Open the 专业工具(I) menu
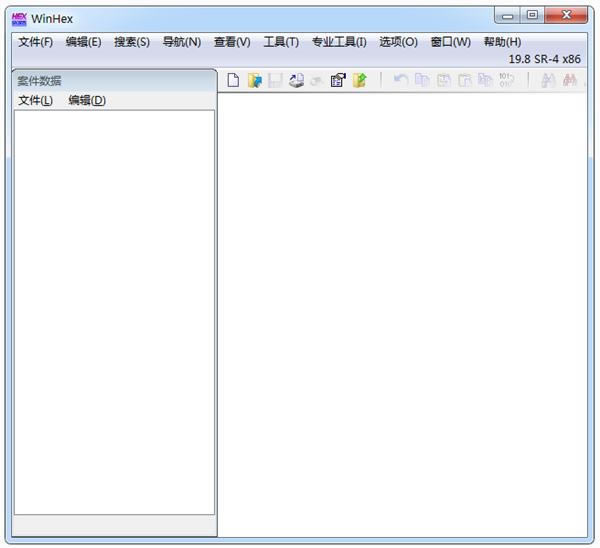Screen dimensions: 600x548 coord(339,42)
